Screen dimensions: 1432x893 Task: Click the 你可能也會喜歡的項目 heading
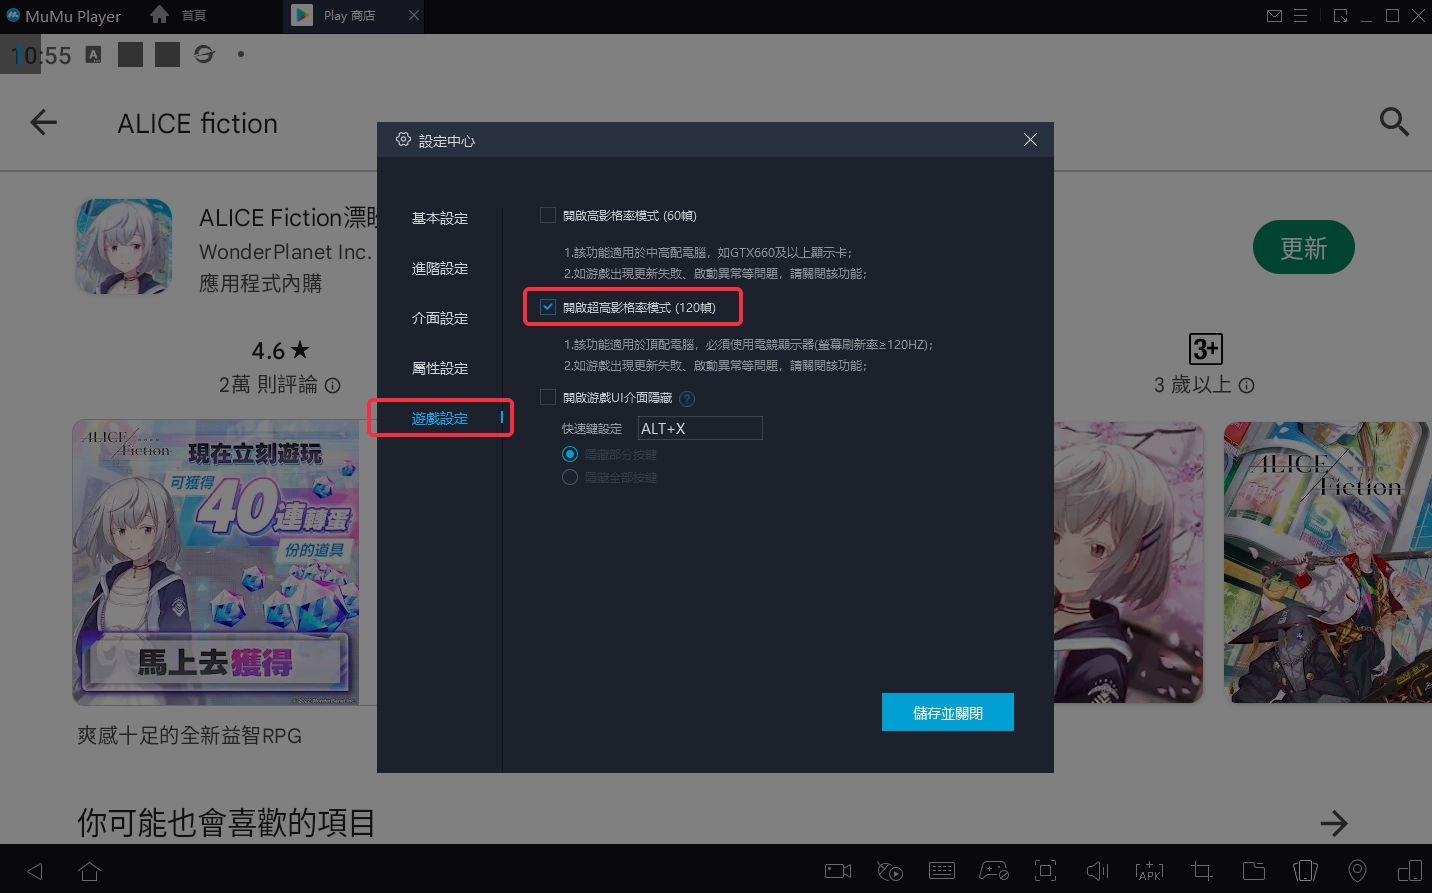tap(226, 823)
